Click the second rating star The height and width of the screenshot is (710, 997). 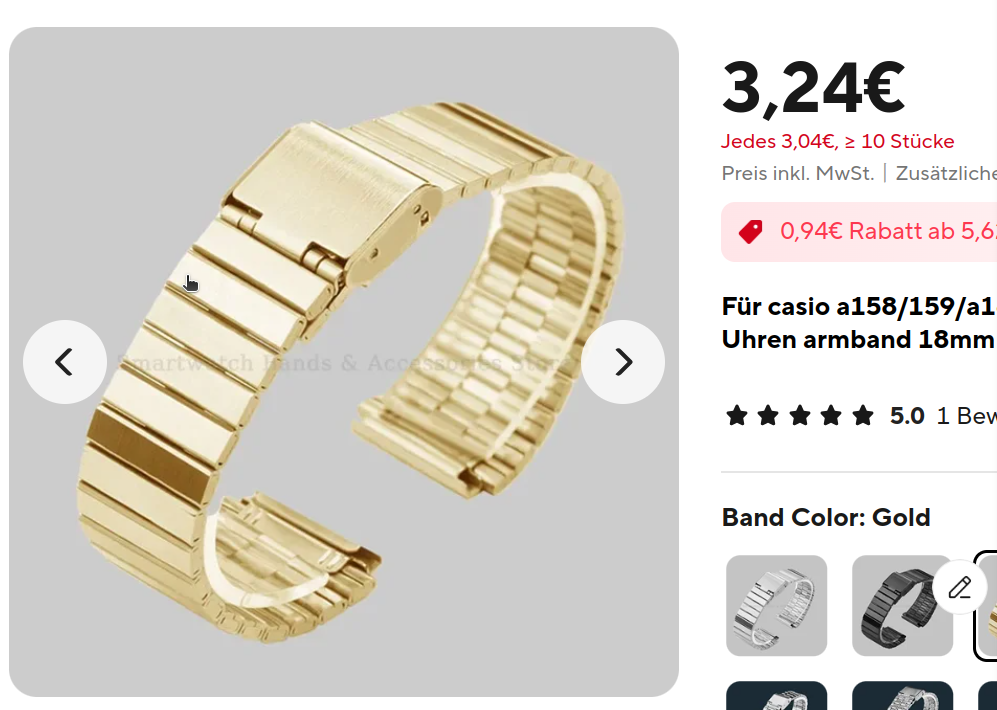(x=768, y=416)
